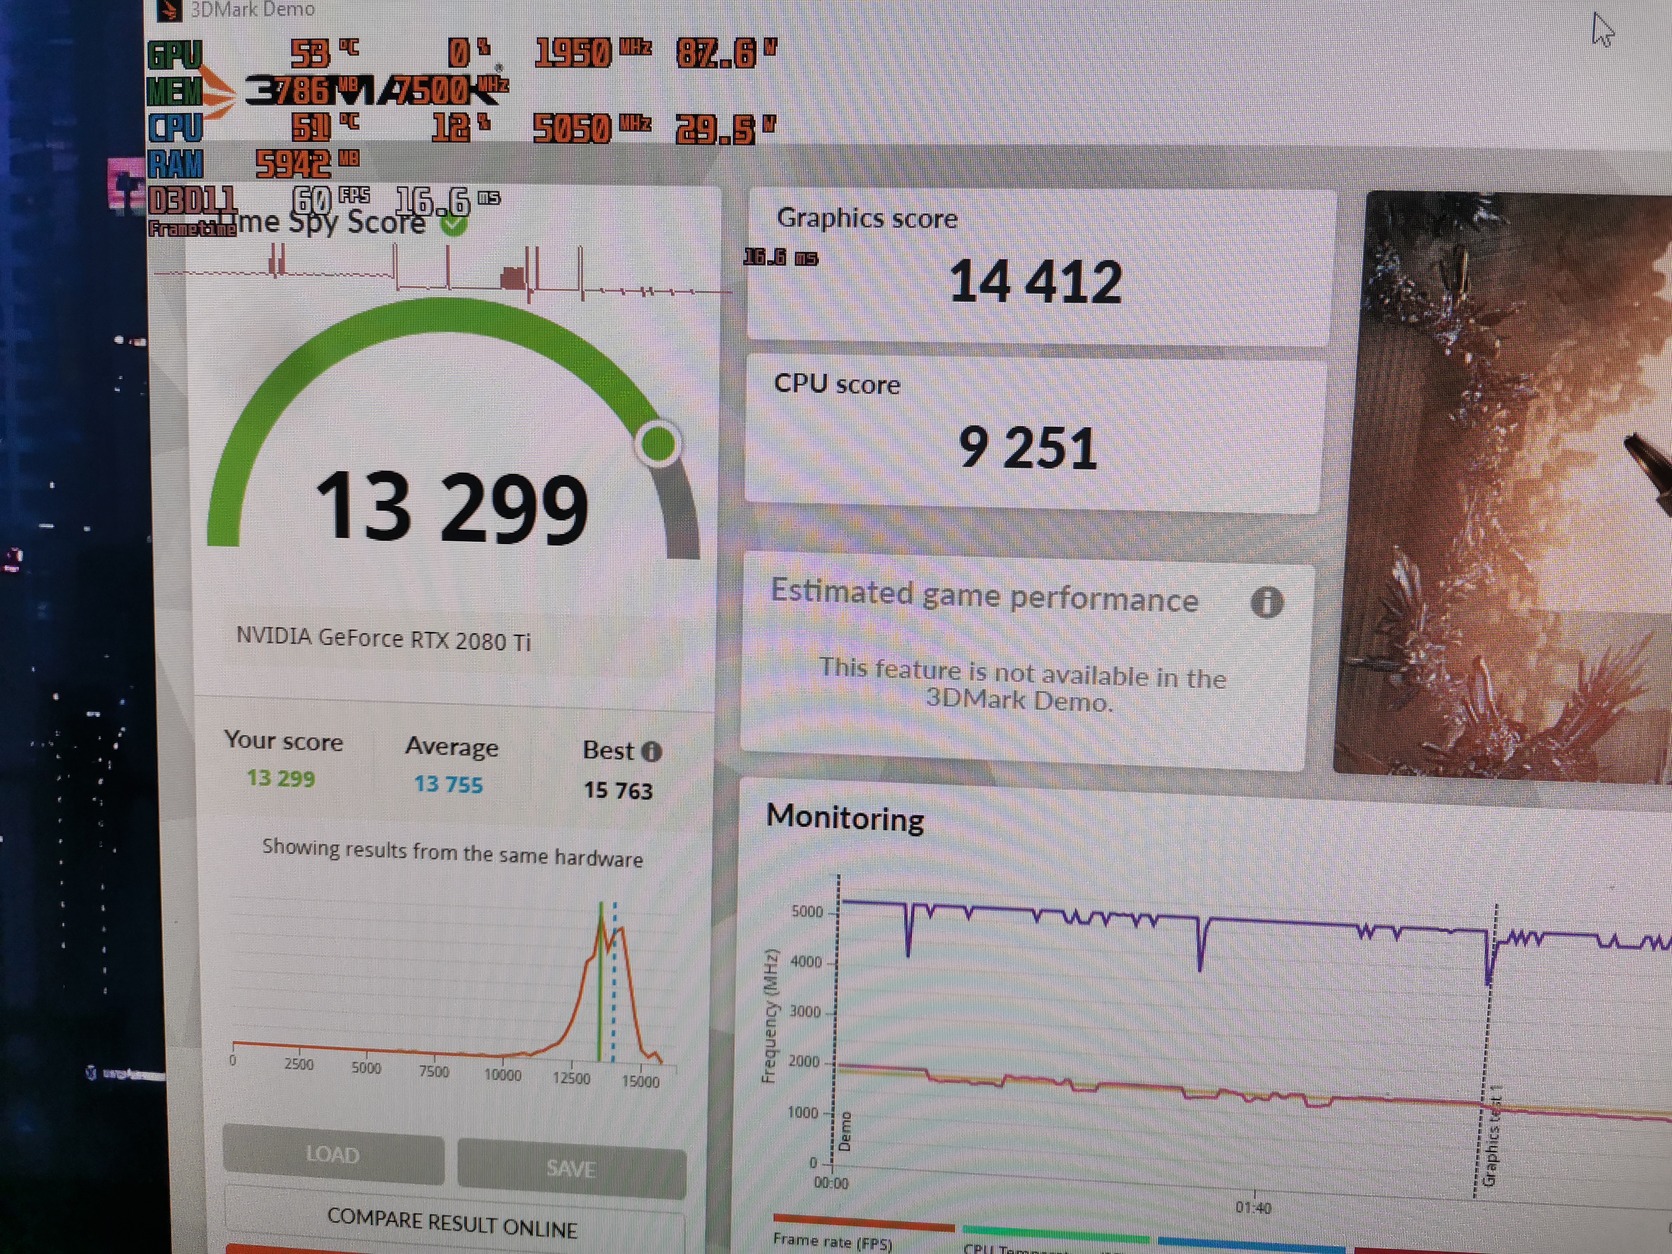Click the Average score value 13 755

(x=449, y=784)
